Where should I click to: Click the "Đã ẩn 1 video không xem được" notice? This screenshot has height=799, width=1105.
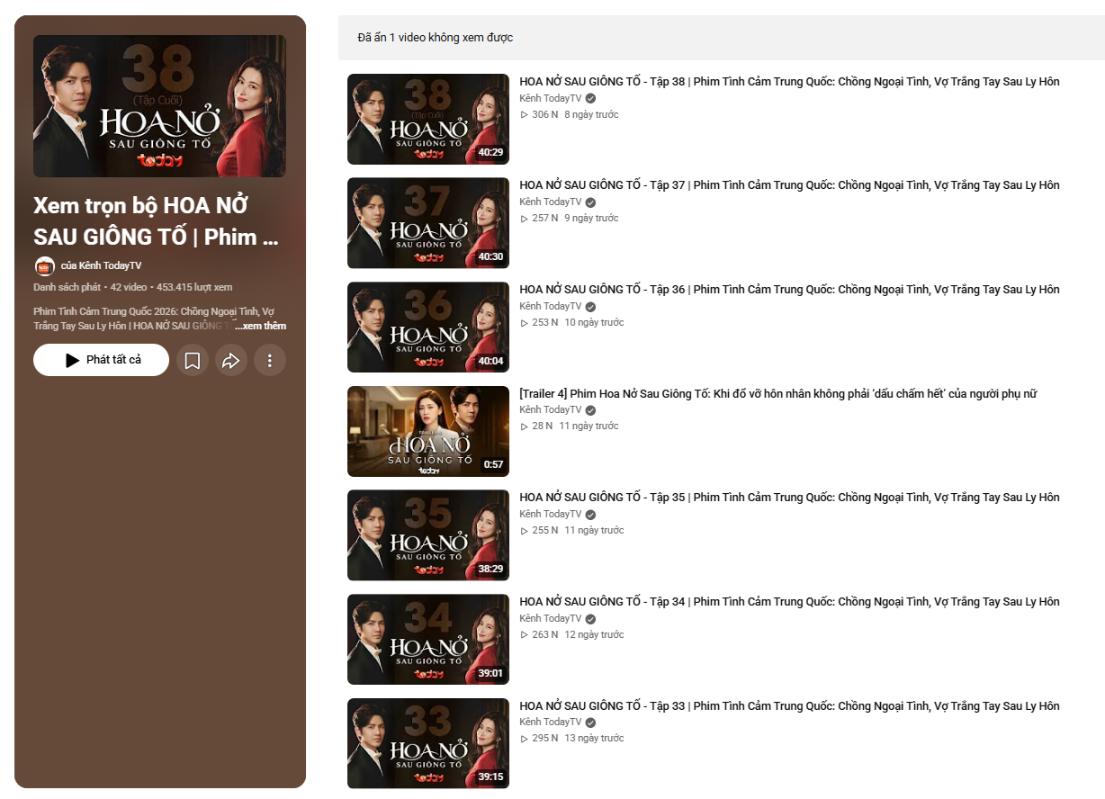[x=435, y=37]
